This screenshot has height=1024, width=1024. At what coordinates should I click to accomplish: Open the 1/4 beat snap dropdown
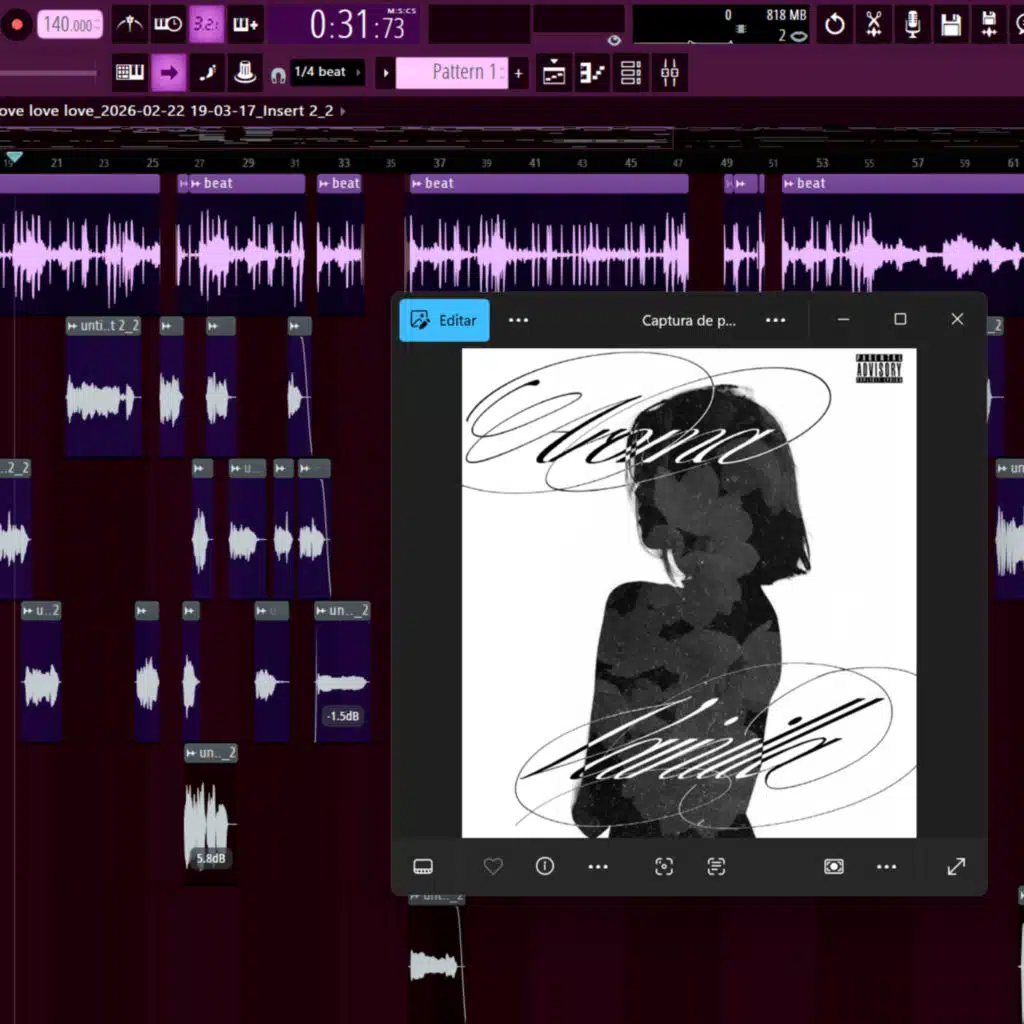[x=327, y=73]
